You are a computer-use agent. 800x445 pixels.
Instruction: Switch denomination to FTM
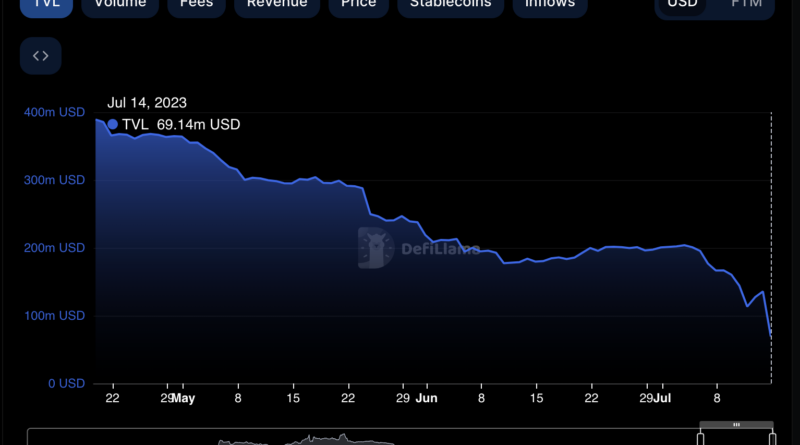pos(746,4)
